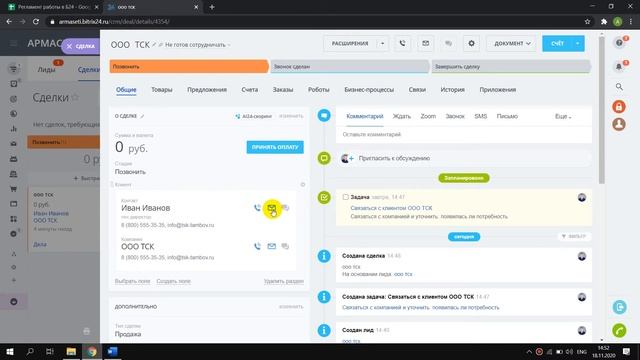Click Удалить раздел link

point(284,281)
